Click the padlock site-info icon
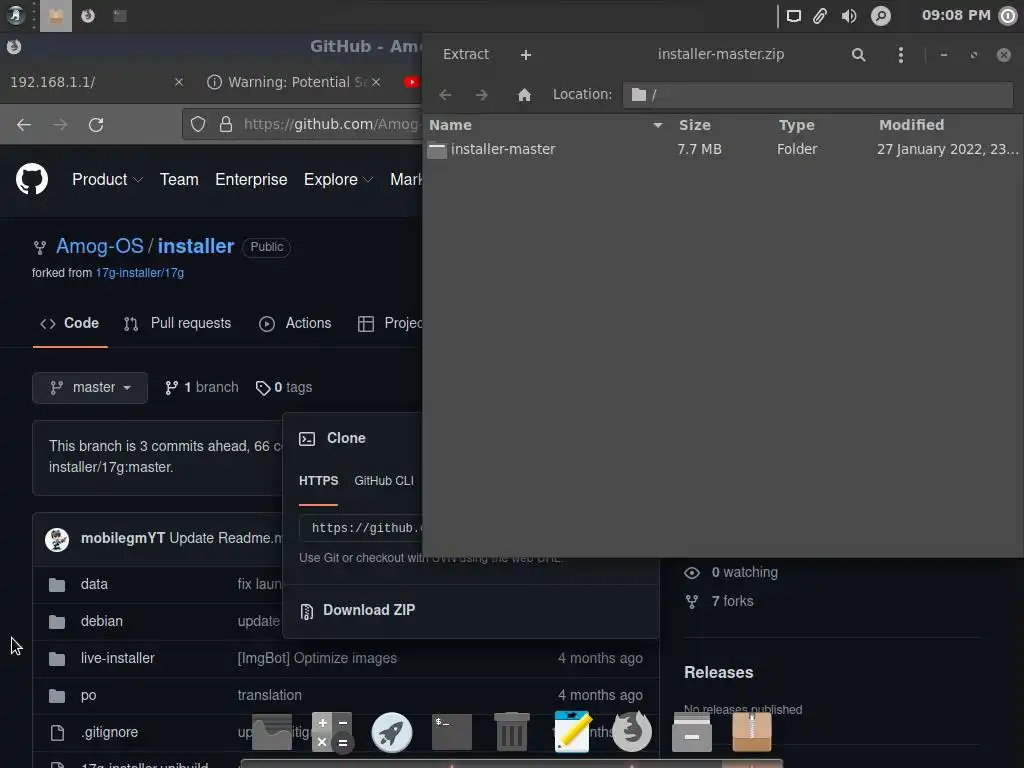The height and width of the screenshot is (768, 1024). click(226, 124)
